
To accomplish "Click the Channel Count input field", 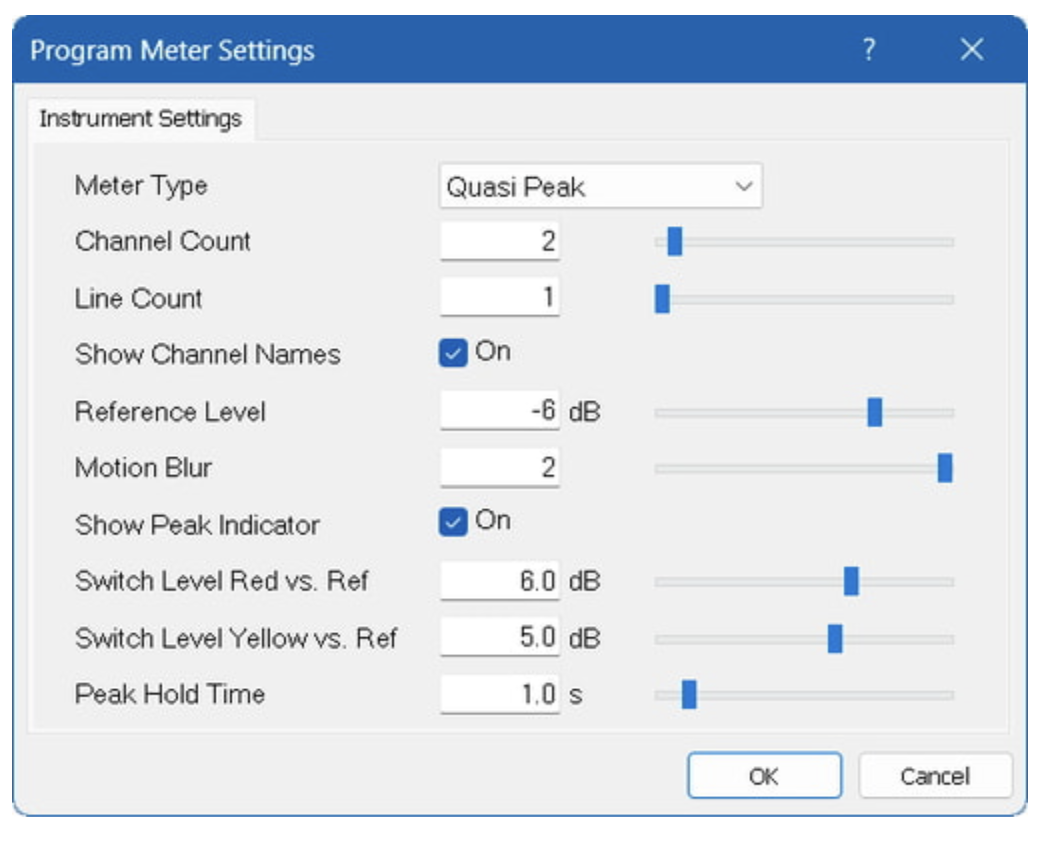I will coord(500,242).
